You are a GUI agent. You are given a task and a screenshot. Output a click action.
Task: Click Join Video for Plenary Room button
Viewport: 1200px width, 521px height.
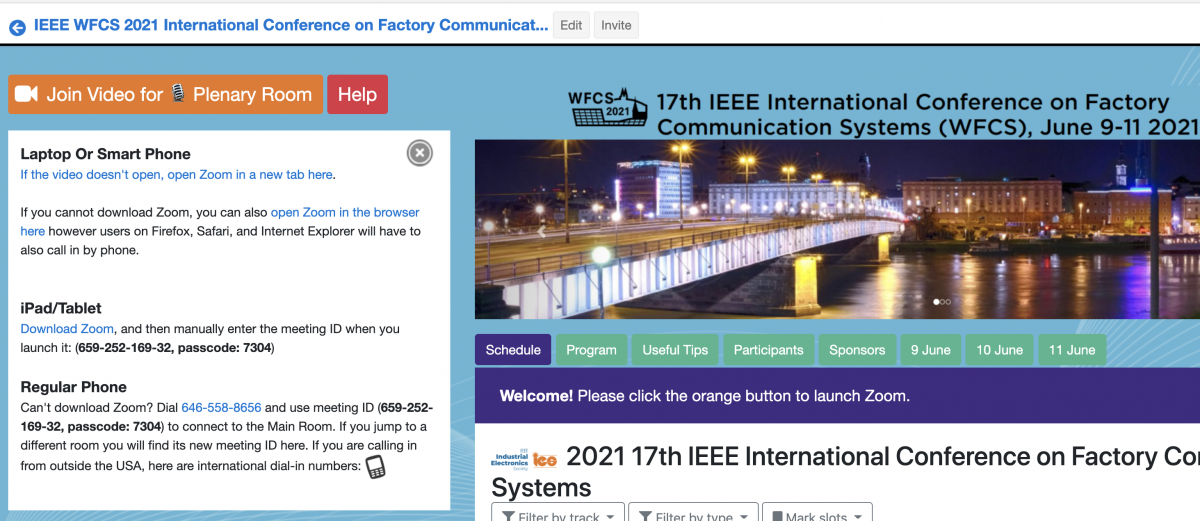pos(166,94)
